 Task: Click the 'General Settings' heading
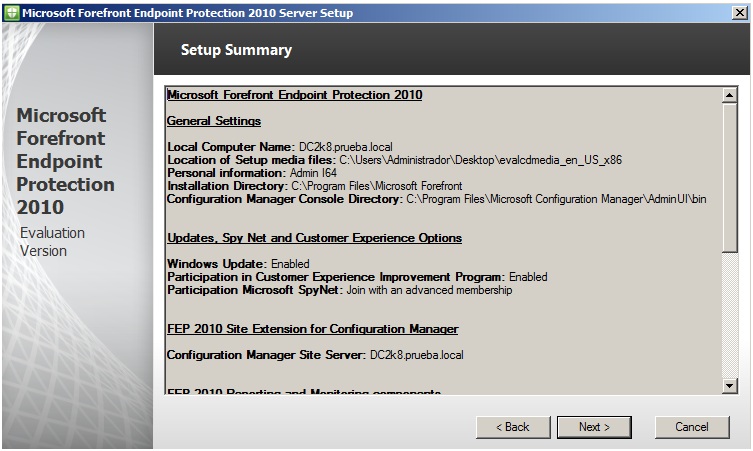[214, 121]
